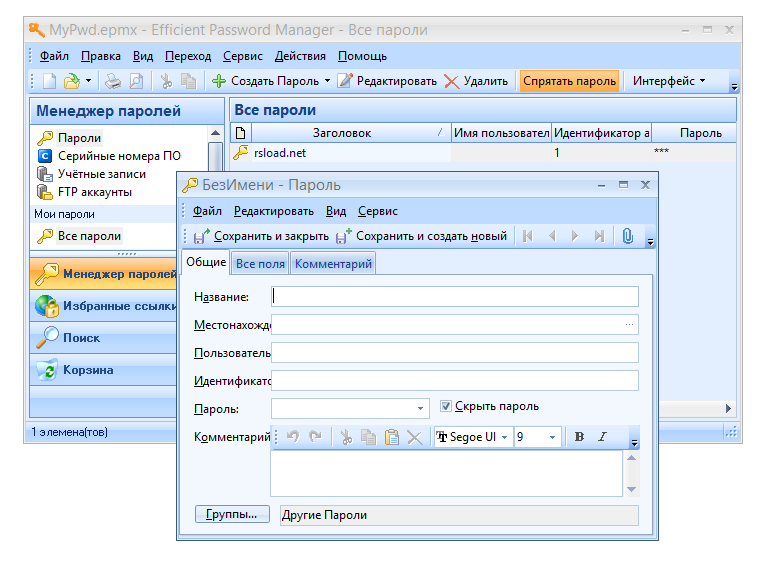Go to first record arrow in dialog
The height and width of the screenshot is (566, 783).
(528, 236)
